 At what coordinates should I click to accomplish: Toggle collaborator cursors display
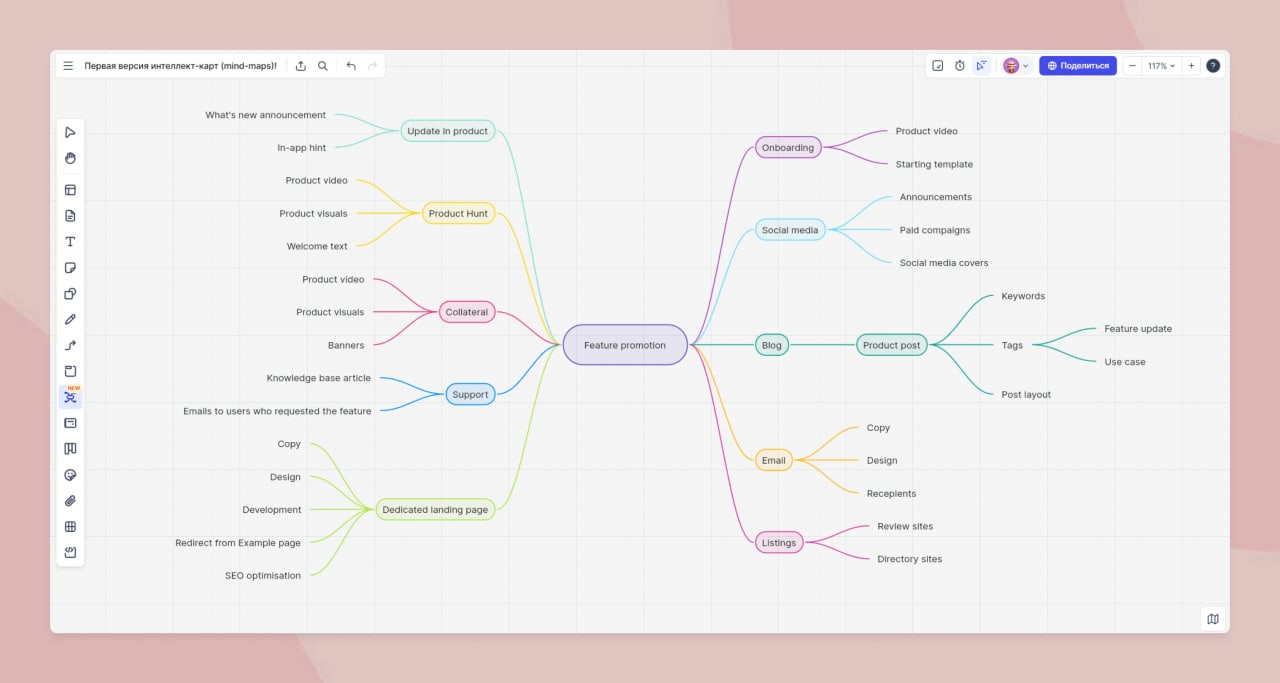[x=982, y=66]
